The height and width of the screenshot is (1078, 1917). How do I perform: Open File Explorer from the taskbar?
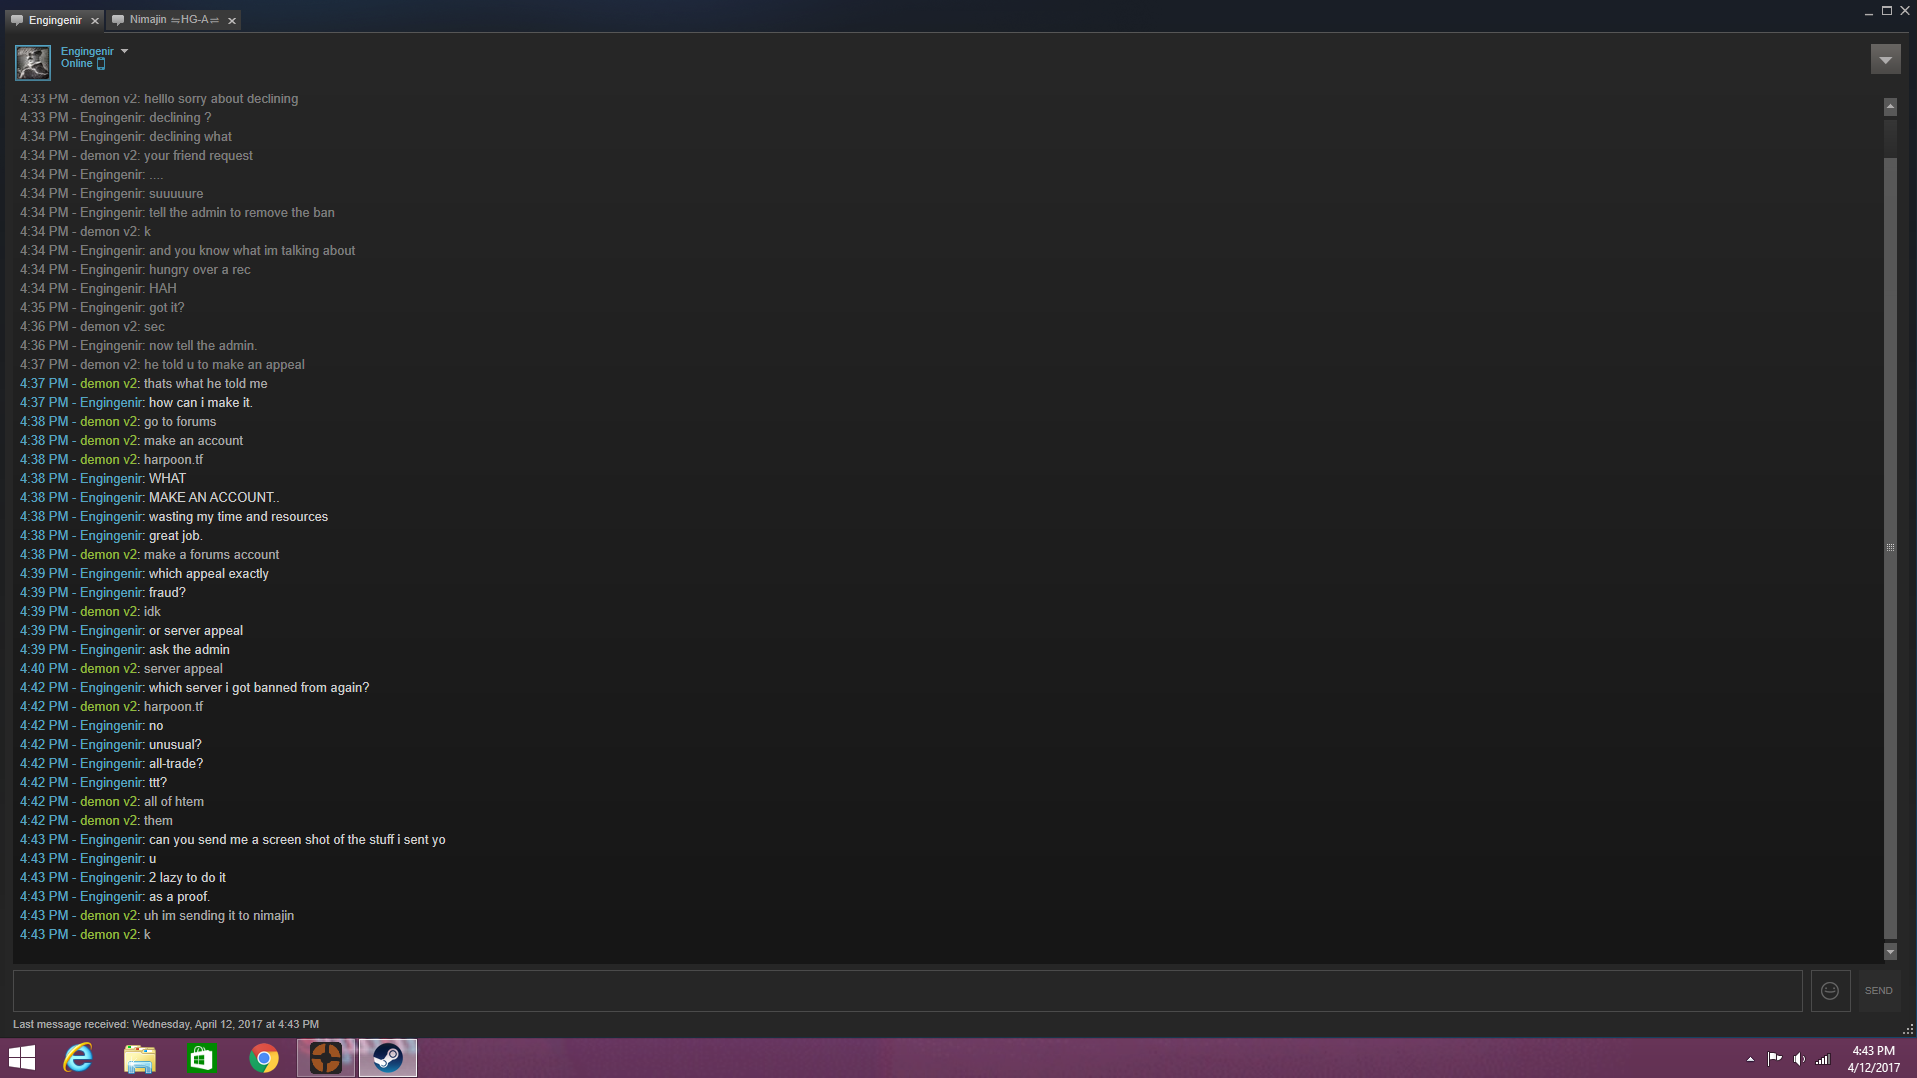coord(140,1058)
